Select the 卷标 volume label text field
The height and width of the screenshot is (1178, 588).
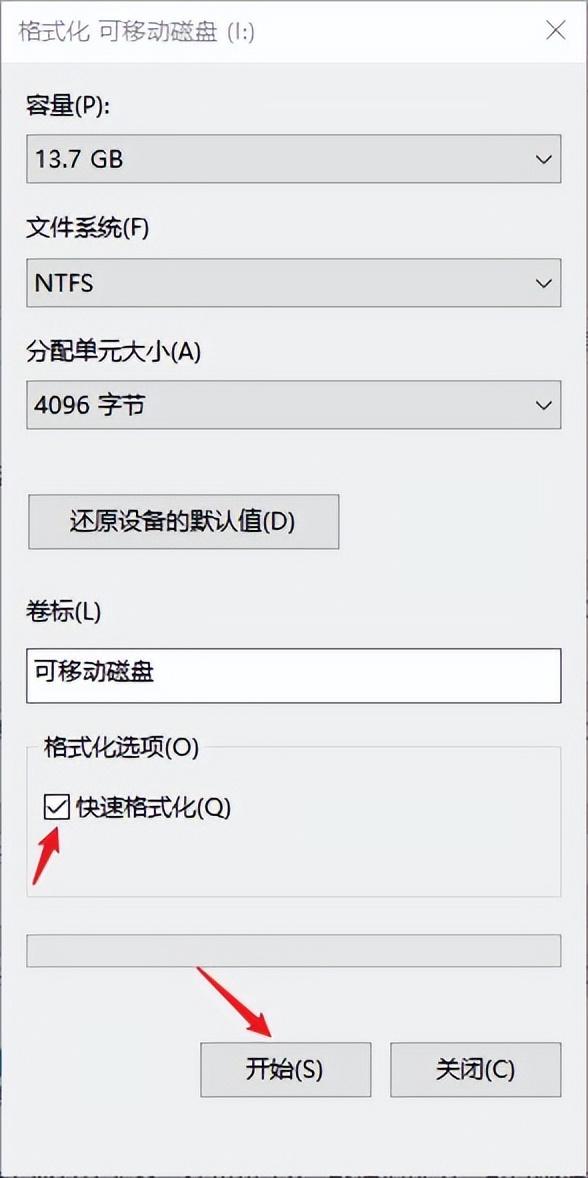[x=293, y=676]
